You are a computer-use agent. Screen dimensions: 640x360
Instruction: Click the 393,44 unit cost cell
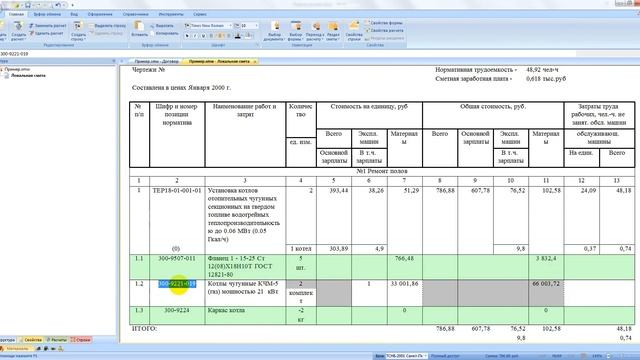pos(339,191)
